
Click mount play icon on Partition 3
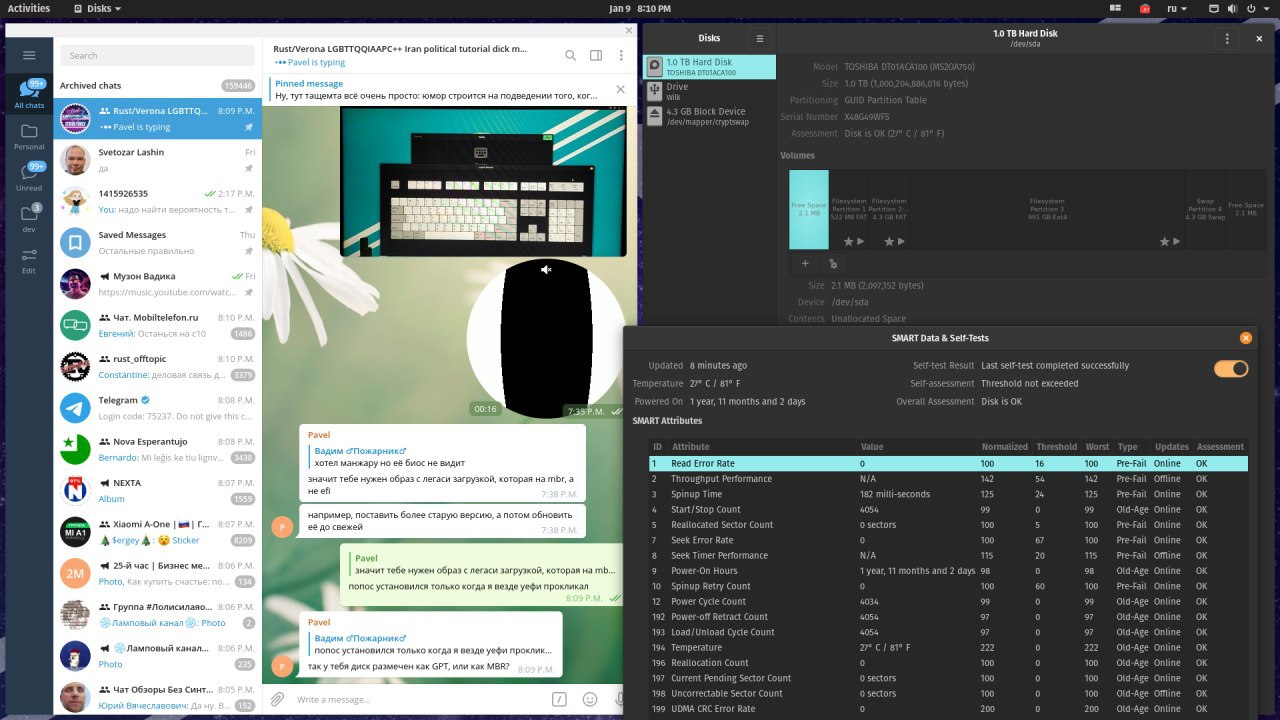pos(1177,241)
